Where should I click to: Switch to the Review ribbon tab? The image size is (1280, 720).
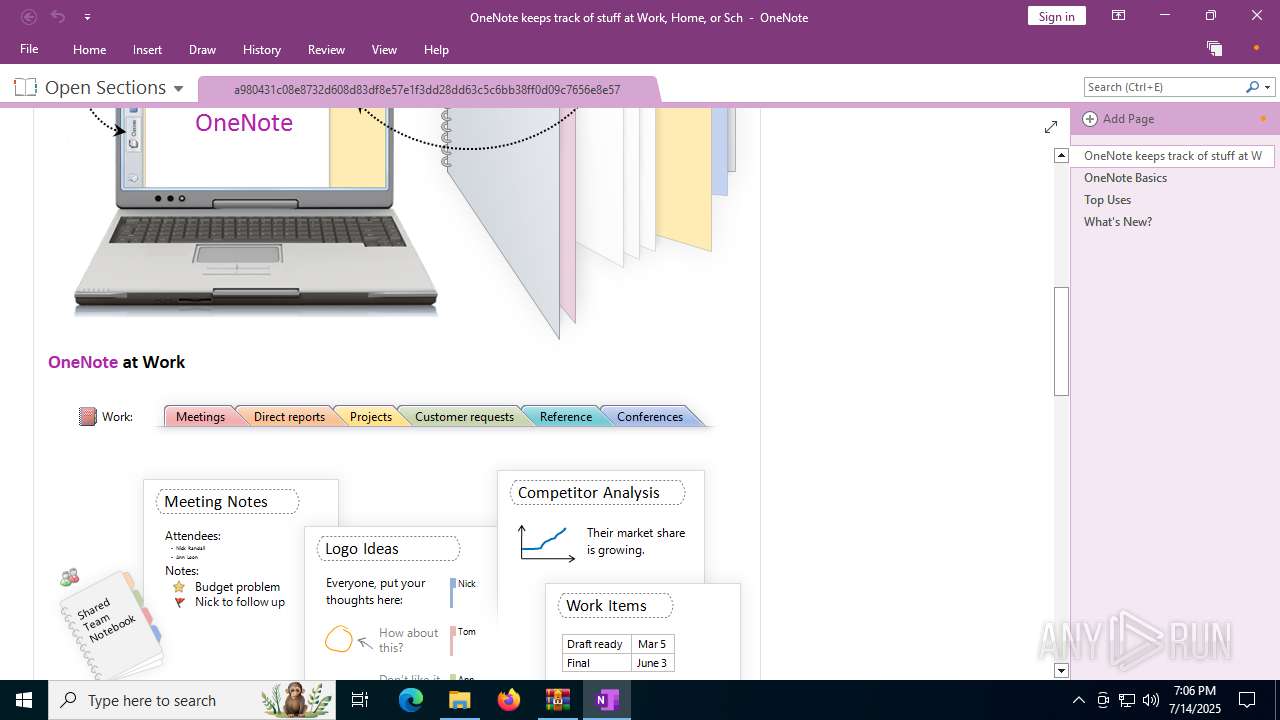(x=326, y=49)
